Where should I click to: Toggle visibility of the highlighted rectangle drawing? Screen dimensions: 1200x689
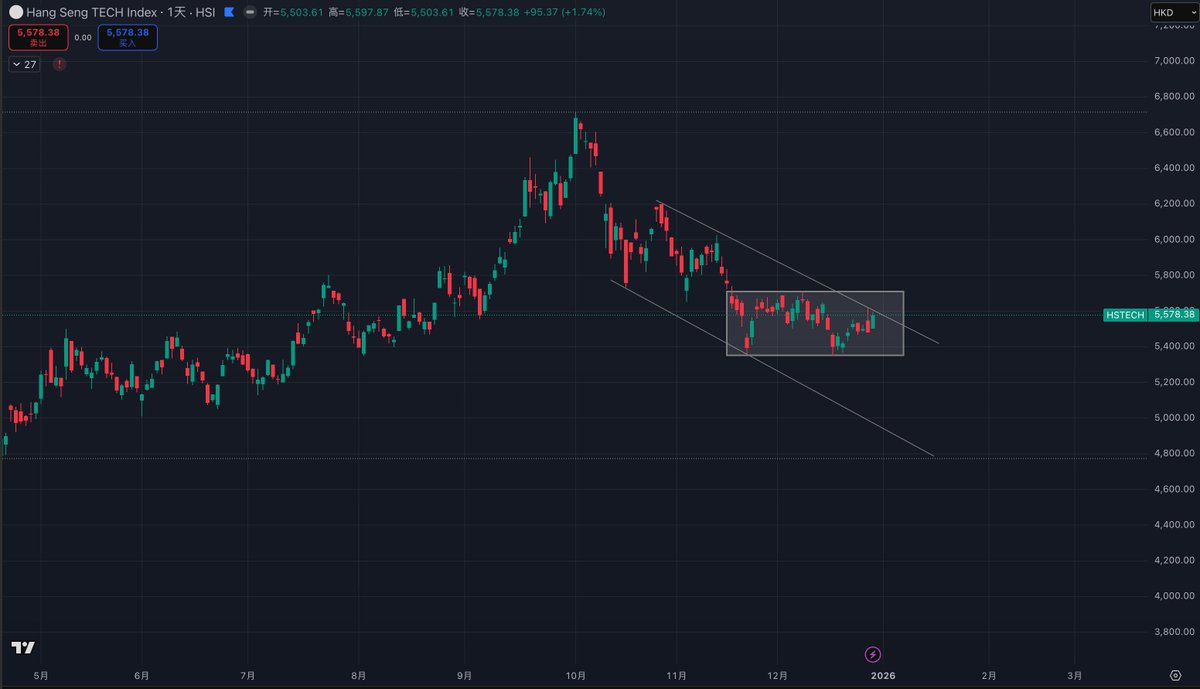[x=815, y=322]
